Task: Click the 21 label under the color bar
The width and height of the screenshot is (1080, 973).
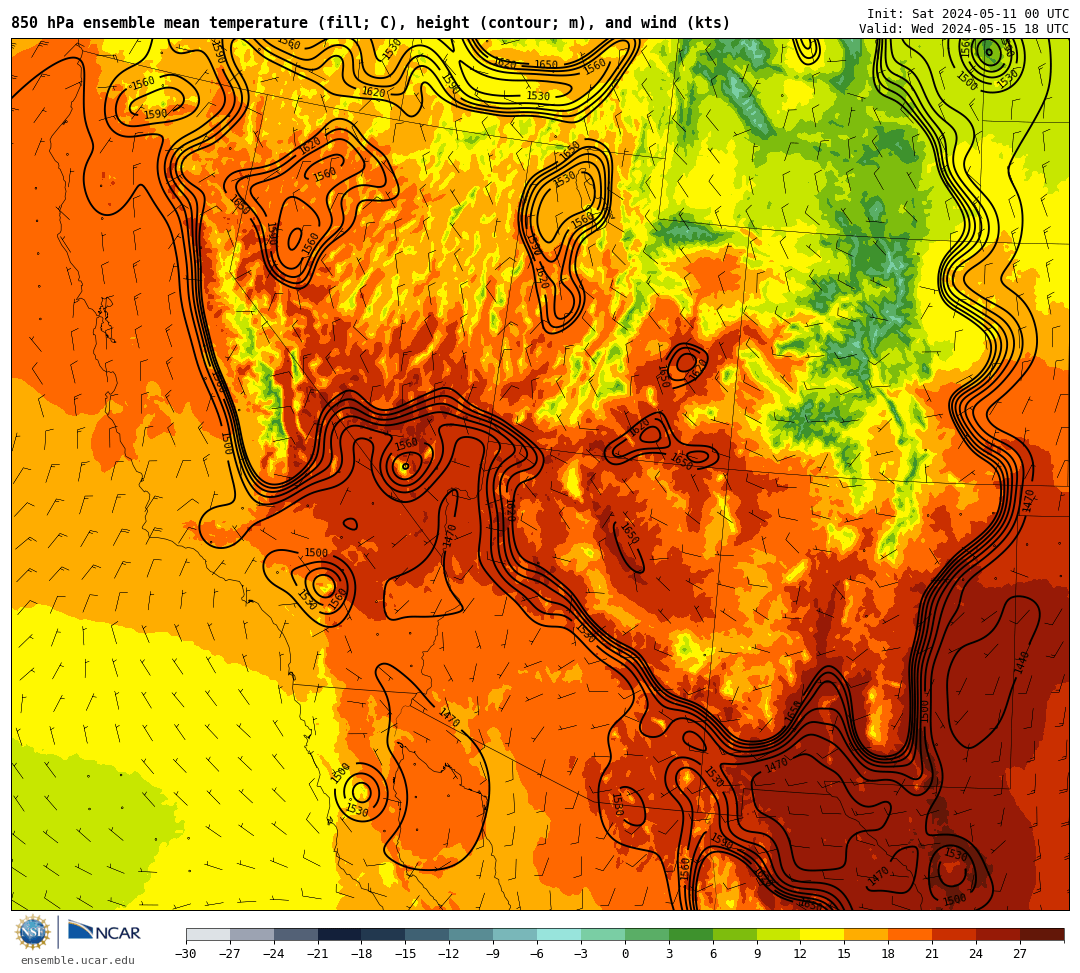Action: (933, 954)
